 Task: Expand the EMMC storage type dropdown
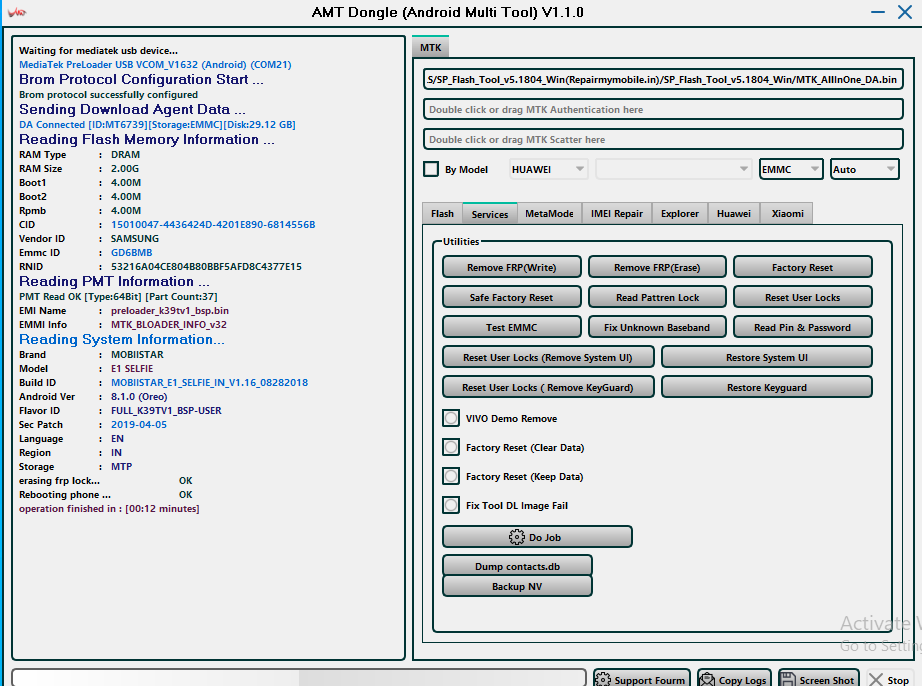coord(791,170)
